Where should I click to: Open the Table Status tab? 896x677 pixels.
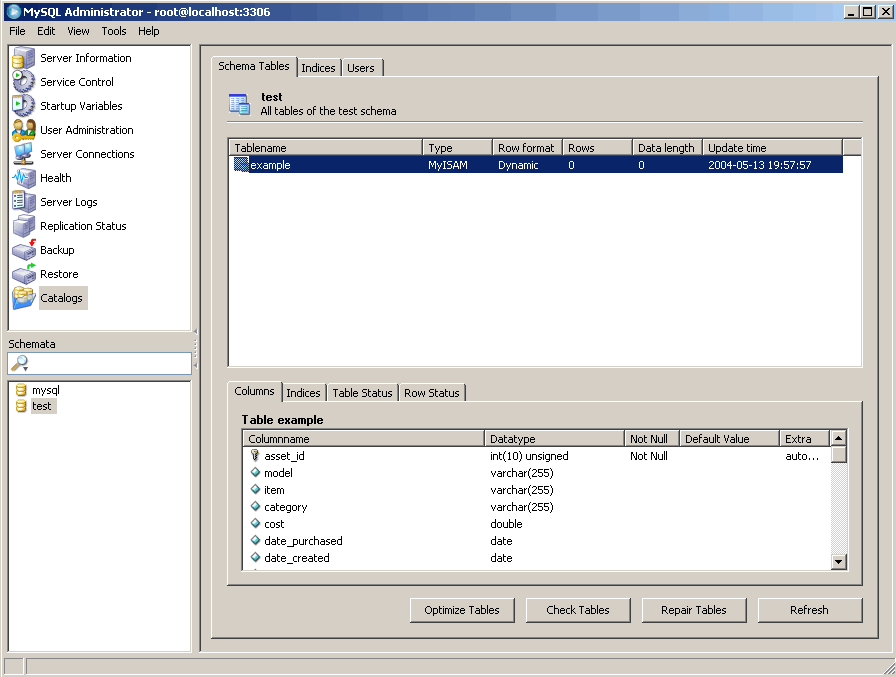(362, 393)
